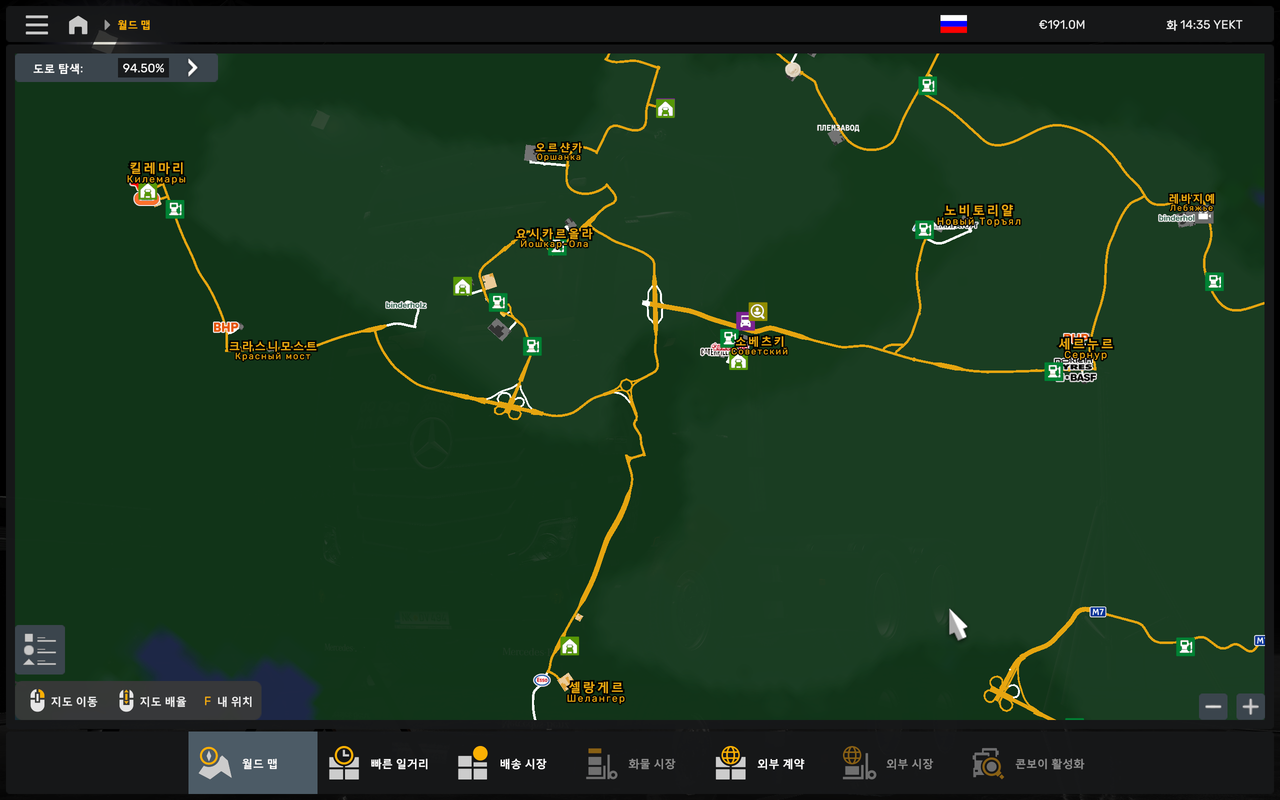Click the purple truck dealer icon near Sovetskiy
The height and width of the screenshot is (800, 1280).
coord(744,322)
